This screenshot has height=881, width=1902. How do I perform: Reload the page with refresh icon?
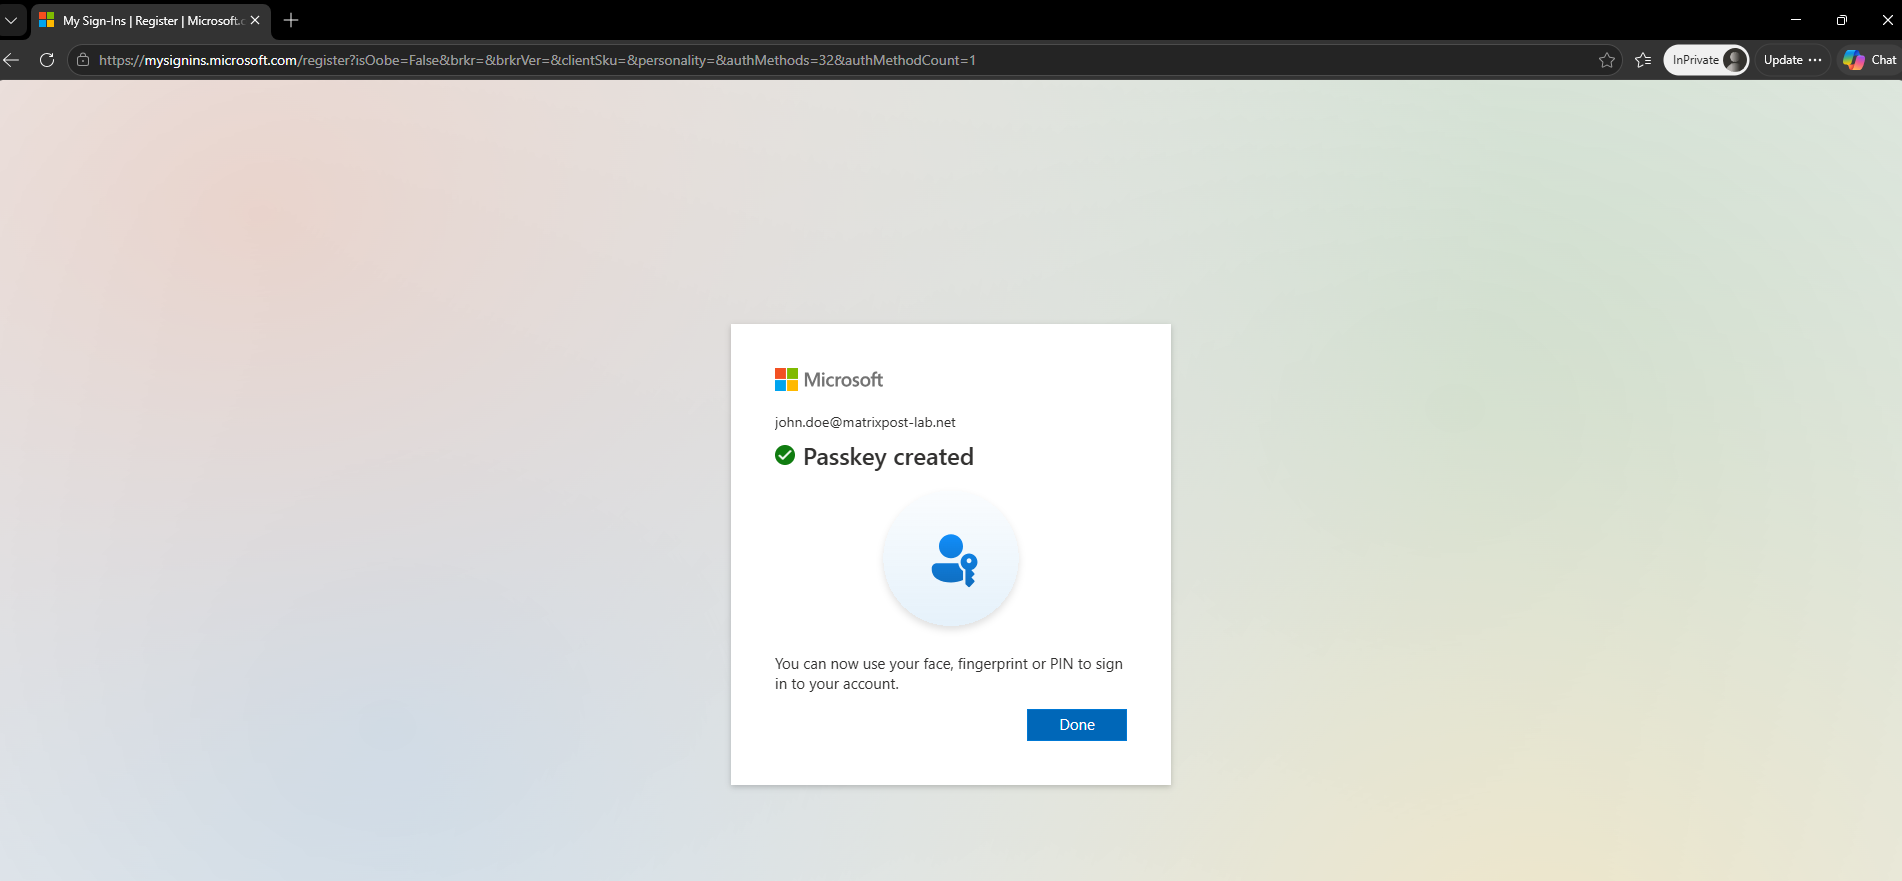coord(47,60)
